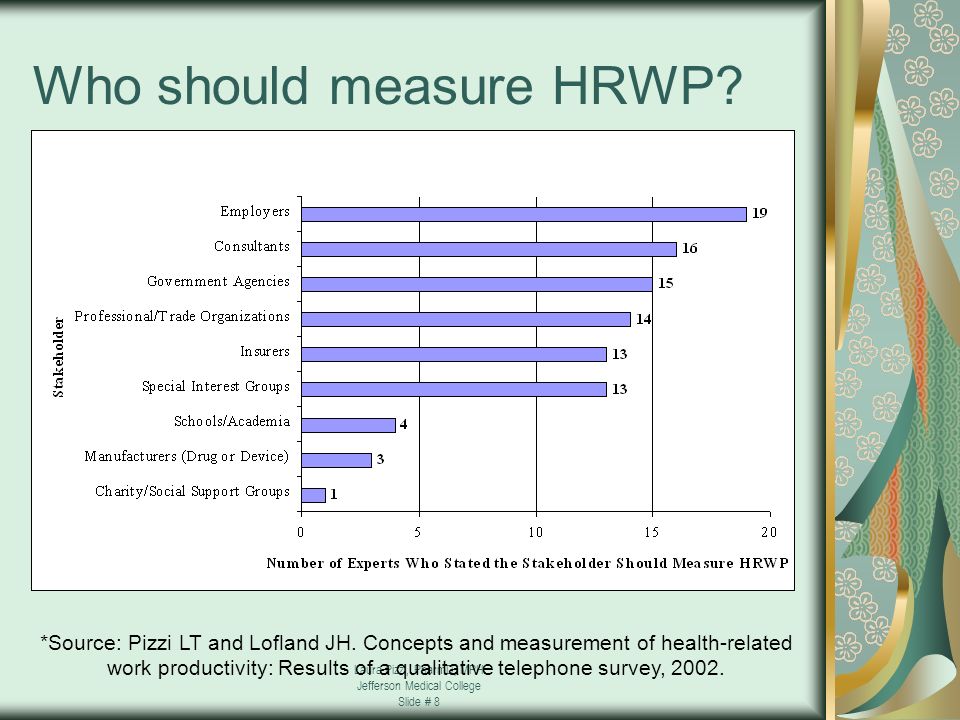The image size is (960, 720).
Task: Click x-axis tick label '10'
Action: pos(536,532)
